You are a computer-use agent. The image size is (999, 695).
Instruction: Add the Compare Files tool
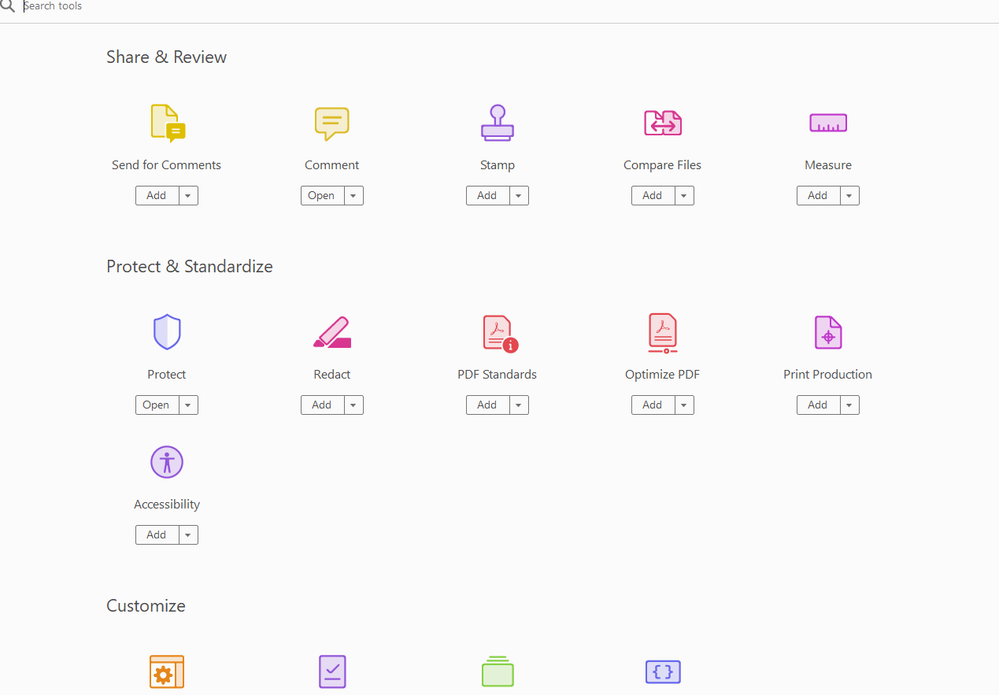[x=652, y=196]
